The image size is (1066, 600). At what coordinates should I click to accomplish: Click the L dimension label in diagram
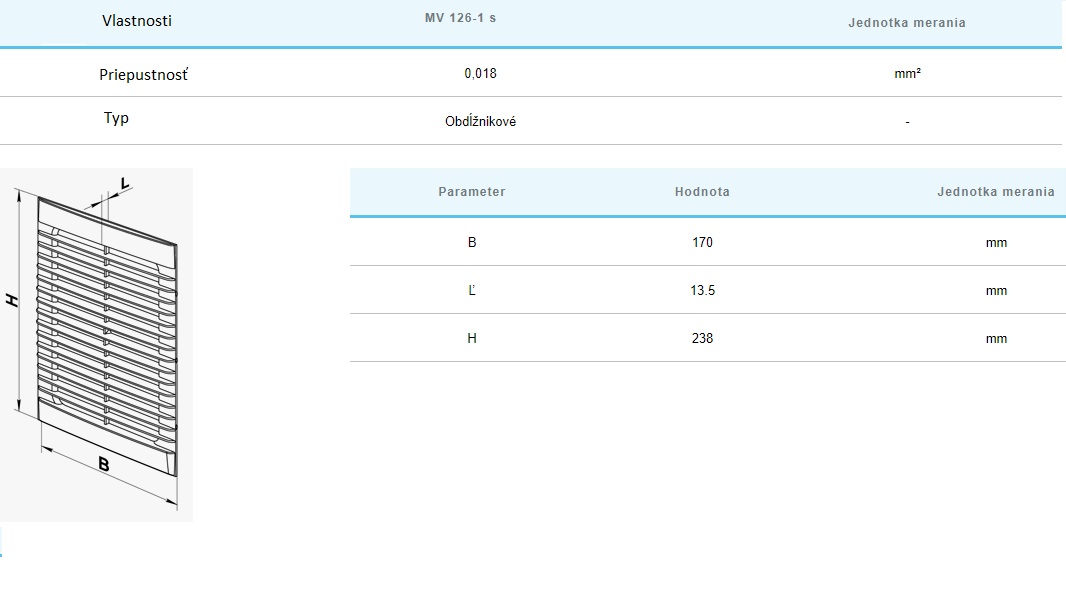point(124,183)
